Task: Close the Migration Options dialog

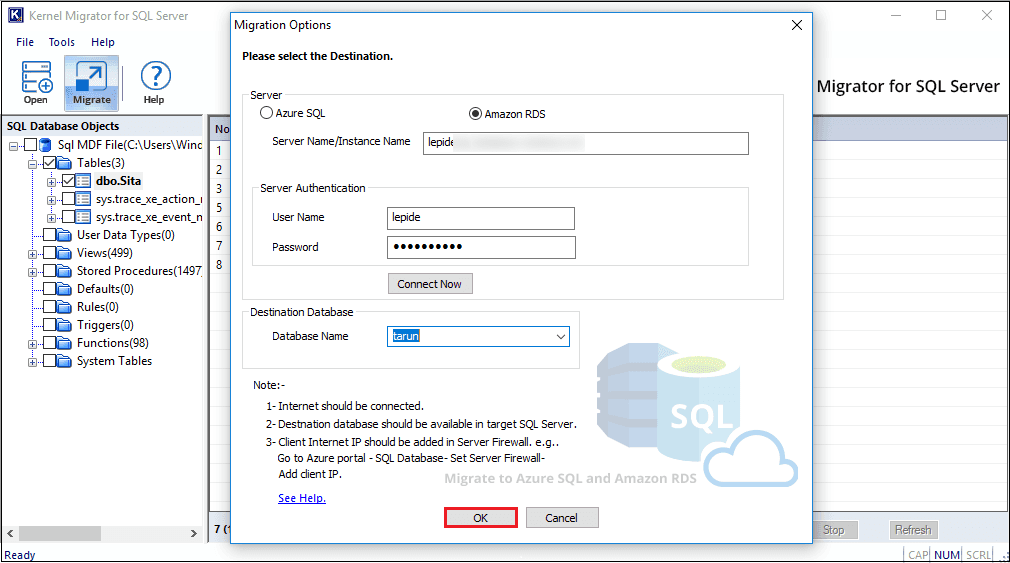Action: (x=797, y=25)
